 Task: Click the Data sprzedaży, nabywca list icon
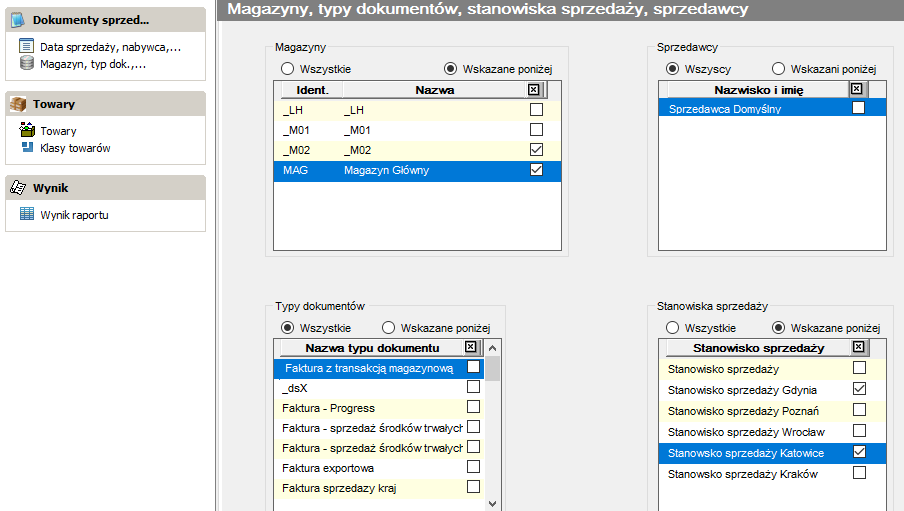point(27,46)
